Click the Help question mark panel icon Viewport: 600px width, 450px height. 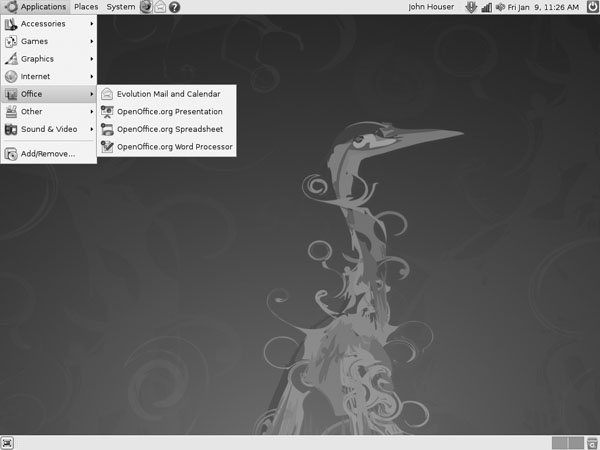point(175,7)
